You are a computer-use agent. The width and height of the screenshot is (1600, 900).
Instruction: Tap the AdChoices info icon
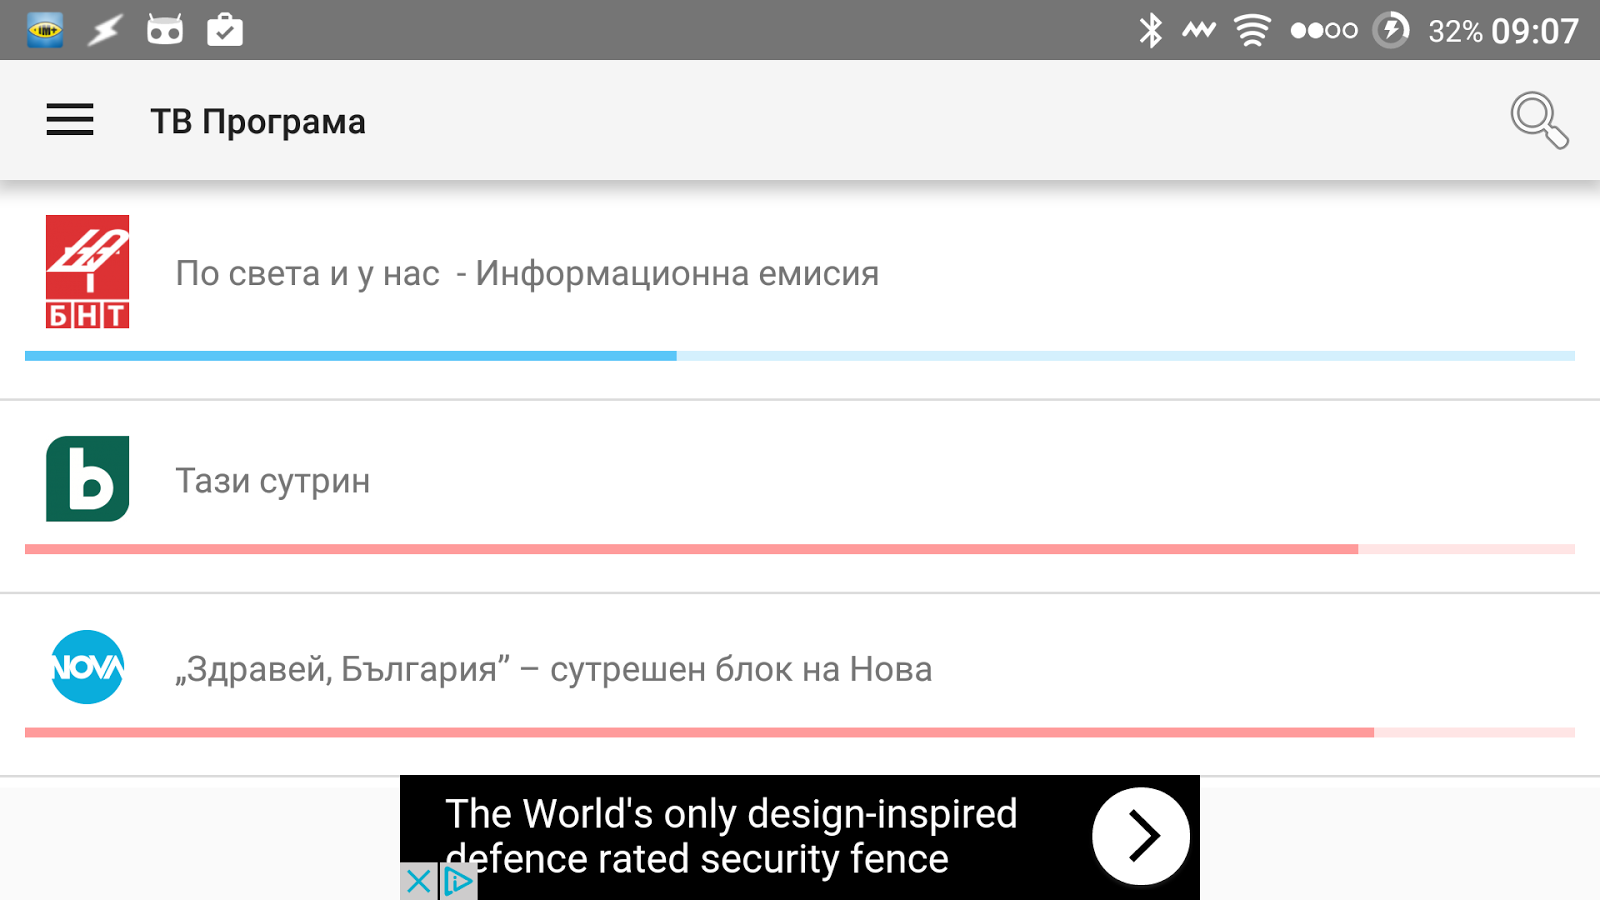click(458, 881)
